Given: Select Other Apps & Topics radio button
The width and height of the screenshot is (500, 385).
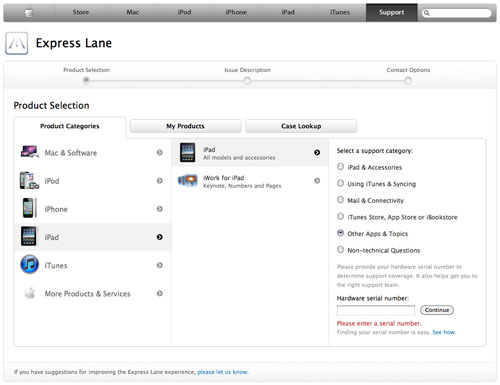Looking at the screenshot, I should tap(340, 233).
